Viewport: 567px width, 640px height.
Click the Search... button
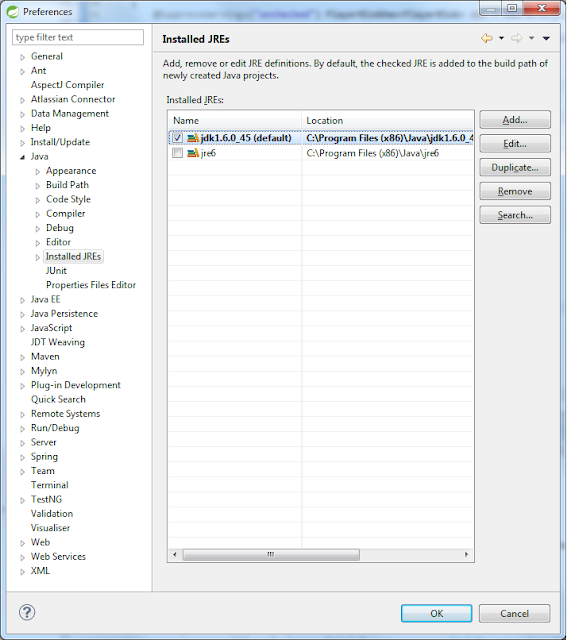pyautogui.click(x=515, y=215)
